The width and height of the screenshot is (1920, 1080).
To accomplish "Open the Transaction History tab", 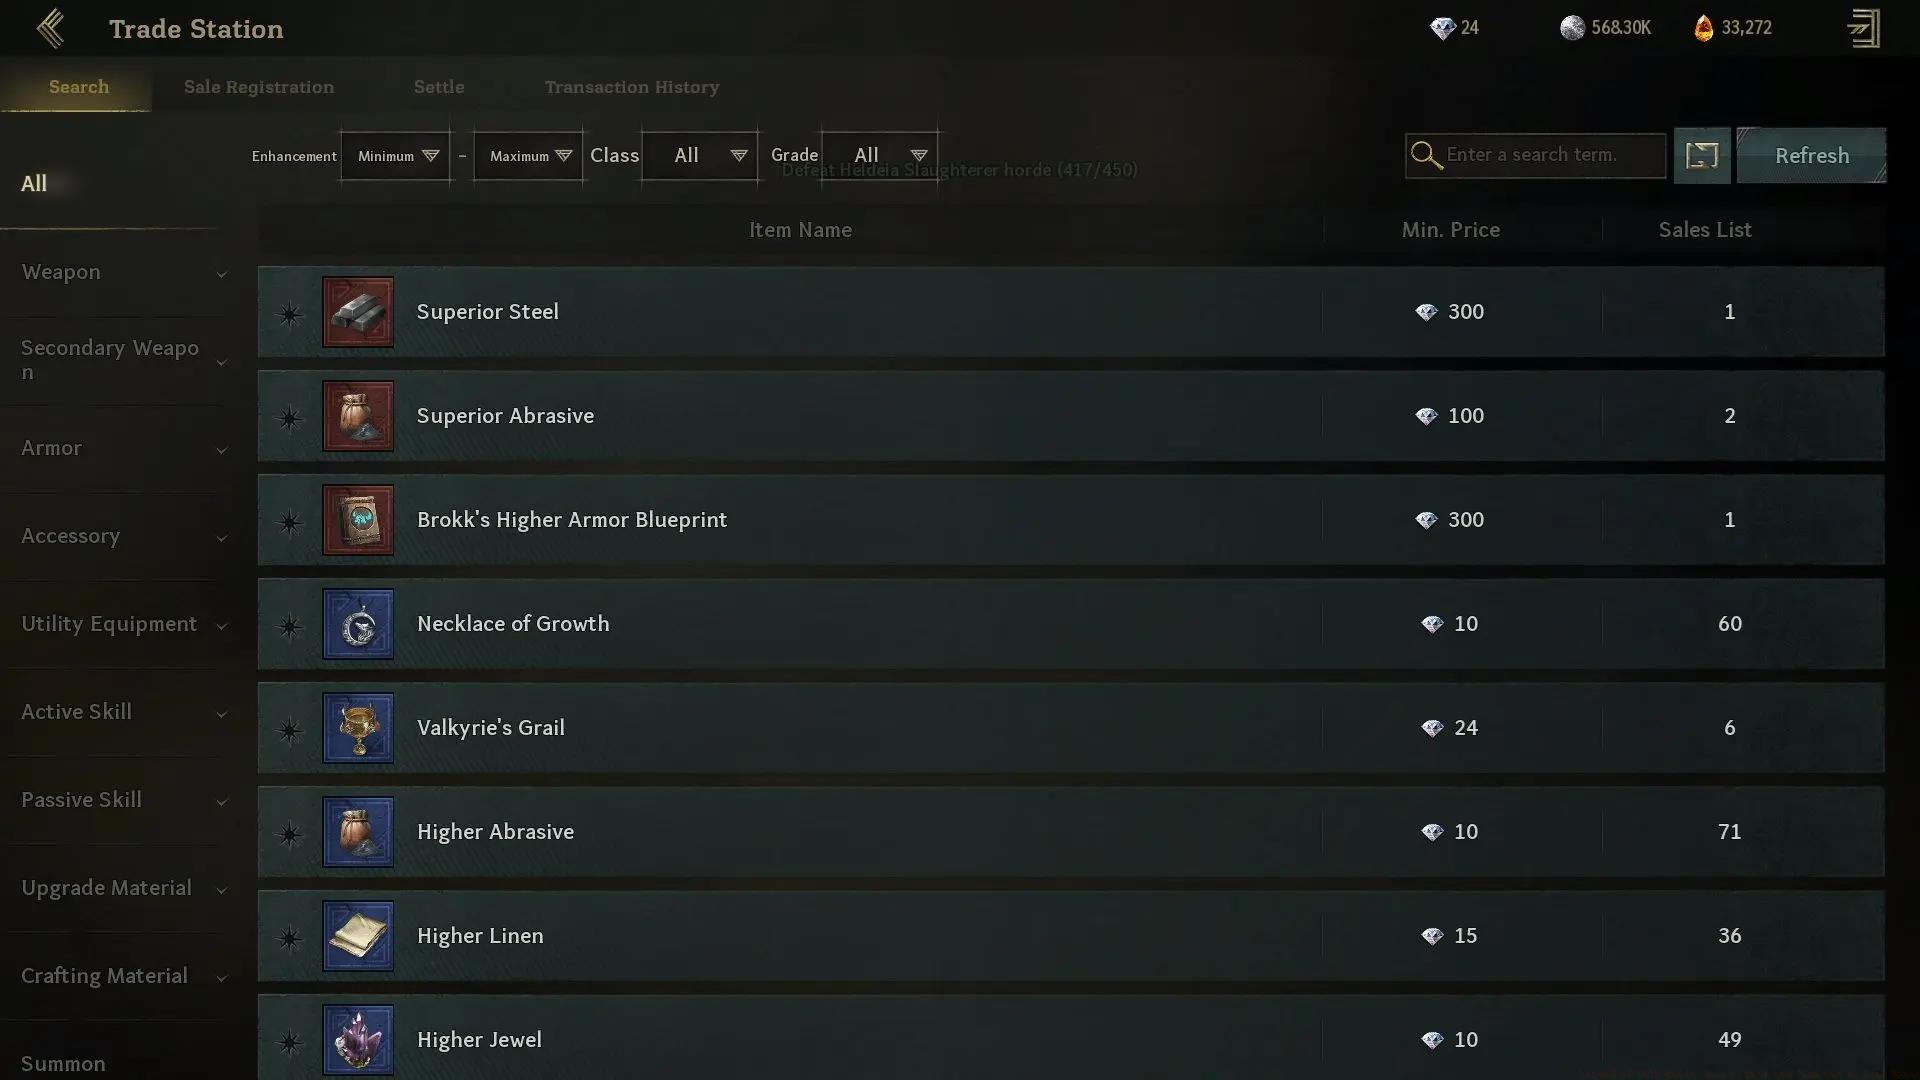I will (x=631, y=87).
